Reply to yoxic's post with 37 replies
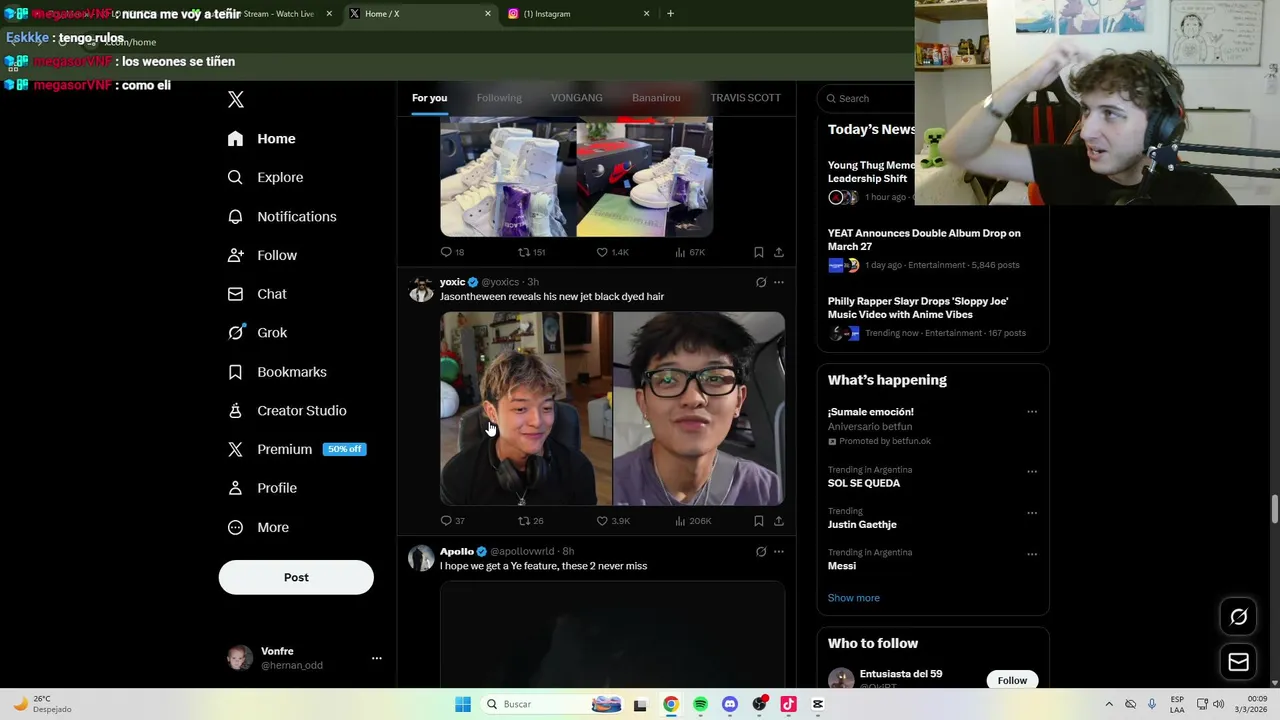This screenshot has width=1280, height=720. (452, 521)
